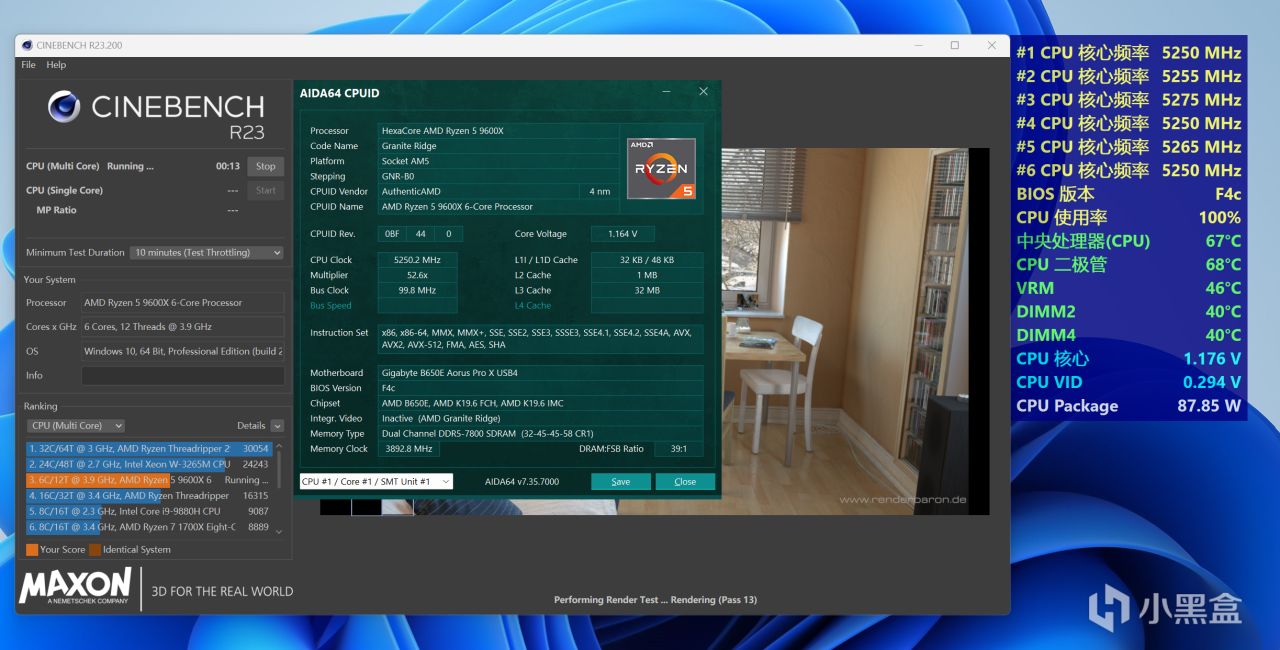
Task: Click the AMD Ryzen 5 badge image
Action: (662, 169)
